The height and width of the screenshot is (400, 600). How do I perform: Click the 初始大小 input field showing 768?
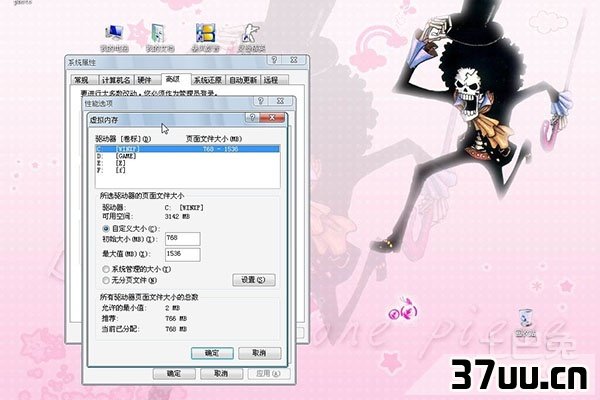pos(183,239)
